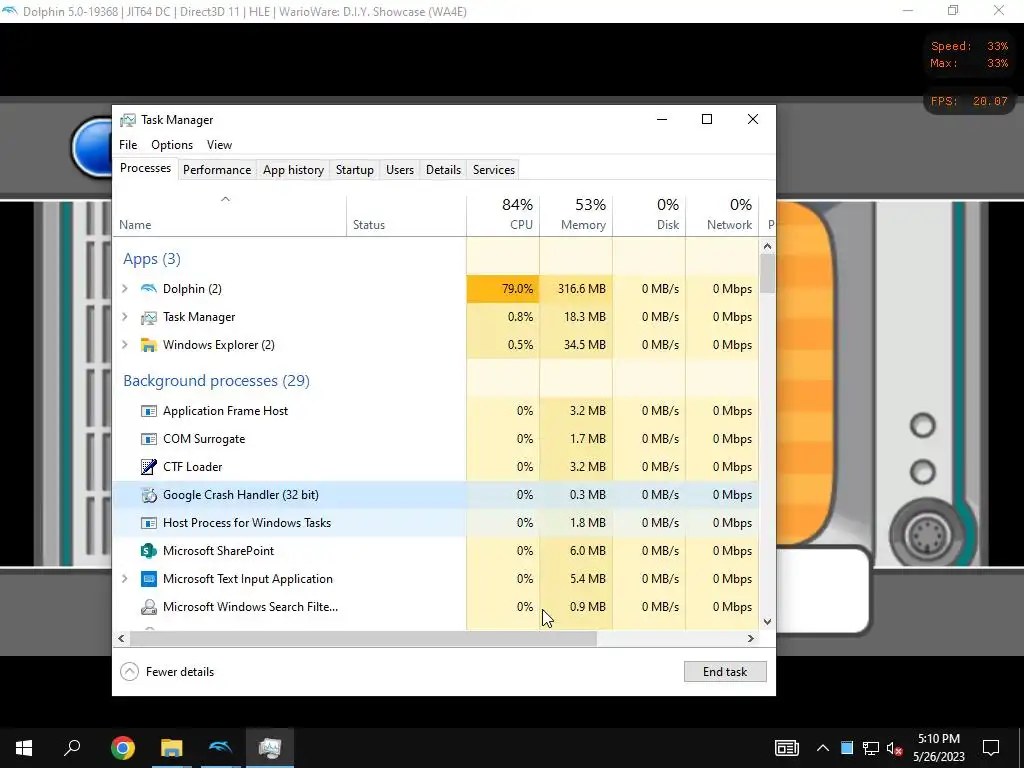Image resolution: width=1024 pixels, height=768 pixels.
Task: Launch Google Chrome from the taskbar
Action: (123, 748)
